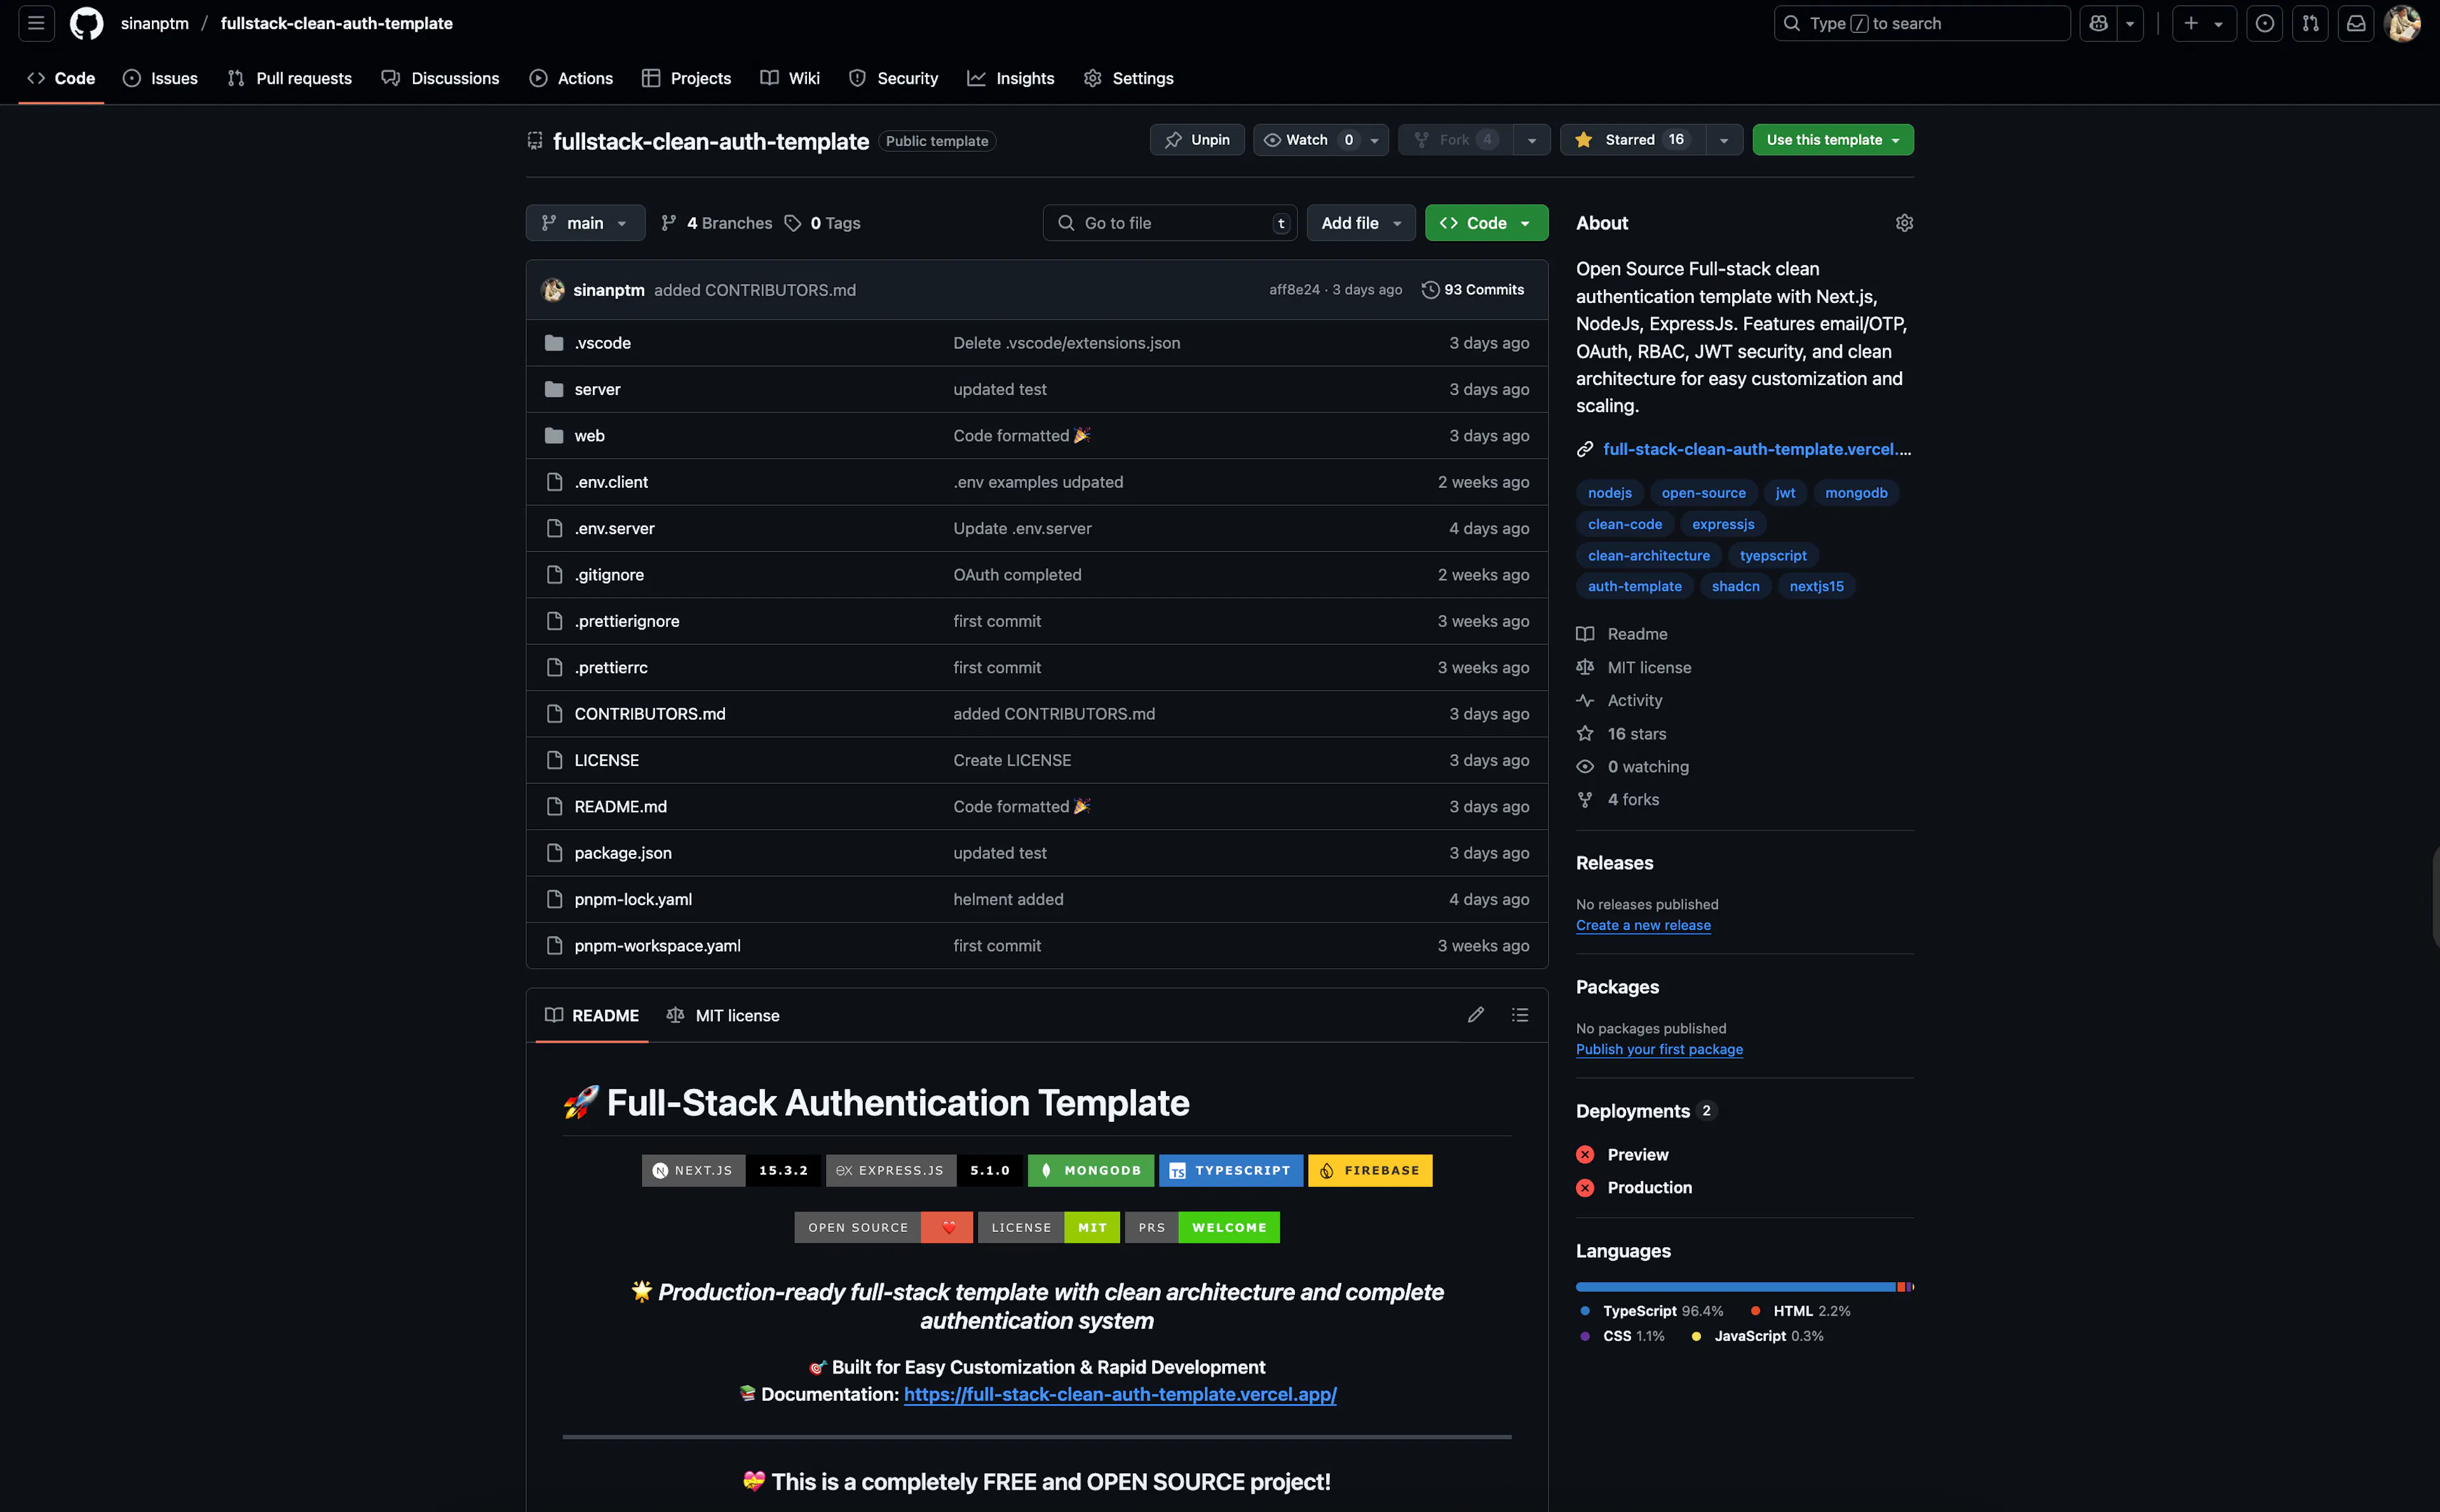This screenshot has width=2440, height=1512.
Task: Open the documentation URL in README
Action: [1120, 1394]
